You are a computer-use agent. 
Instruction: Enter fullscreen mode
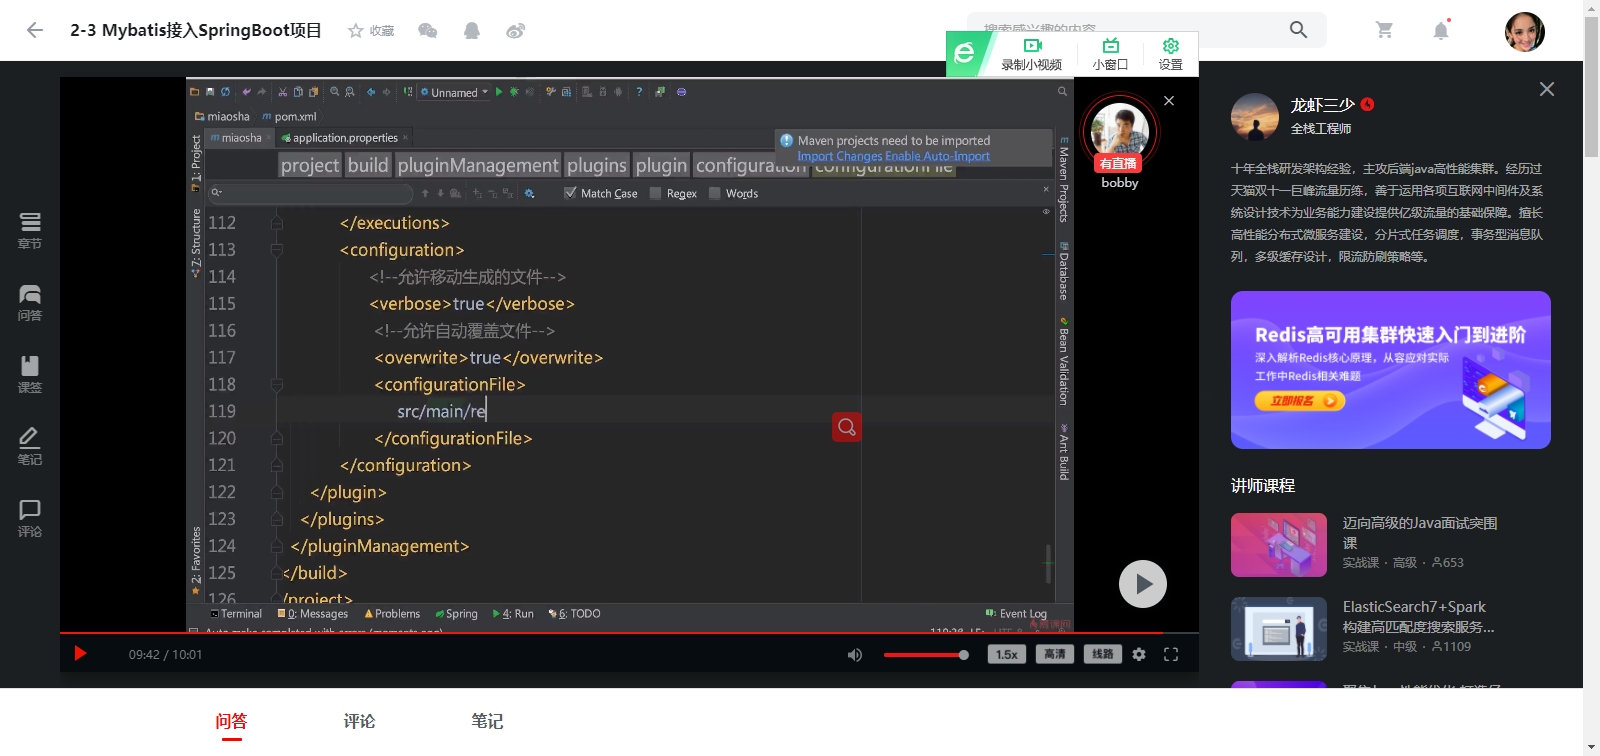(x=1171, y=655)
